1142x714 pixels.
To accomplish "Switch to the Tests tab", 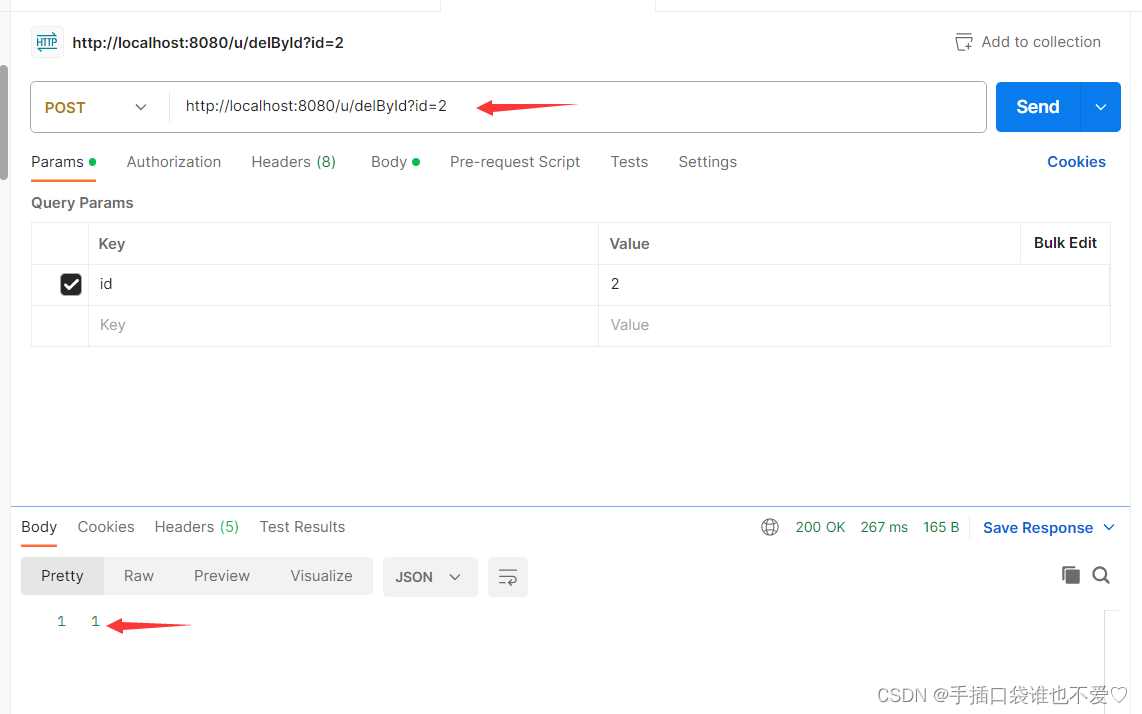I will [629, 162].
